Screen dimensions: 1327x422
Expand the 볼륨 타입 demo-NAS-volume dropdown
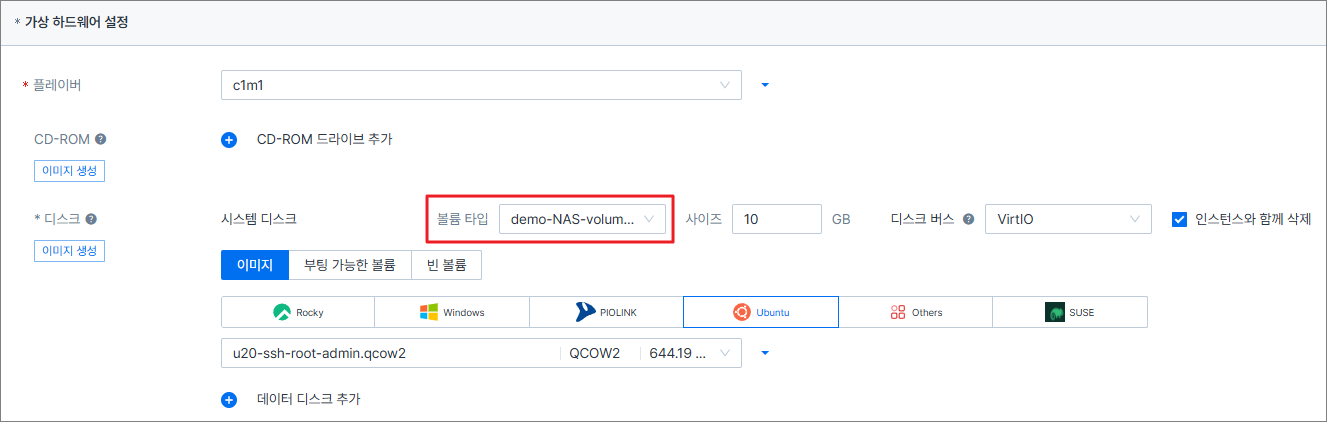coord(582,219)
